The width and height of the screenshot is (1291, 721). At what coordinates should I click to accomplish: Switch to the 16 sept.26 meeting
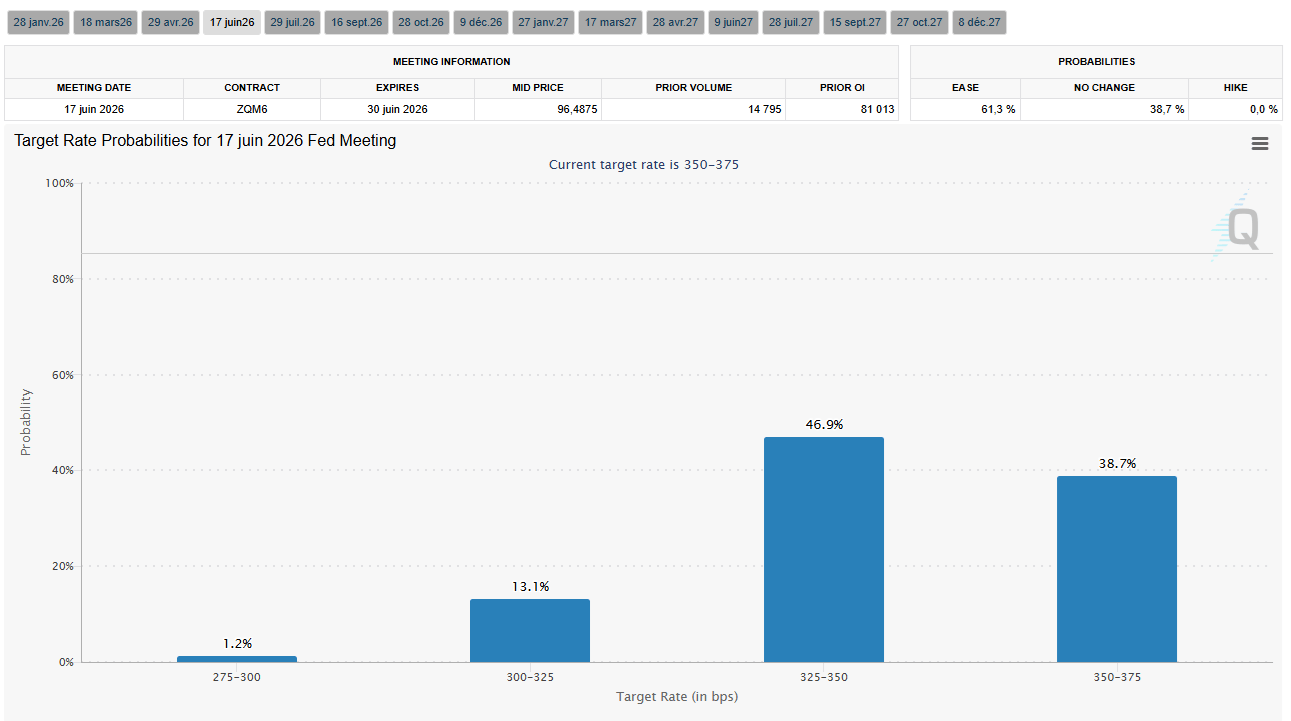[356, 22]
